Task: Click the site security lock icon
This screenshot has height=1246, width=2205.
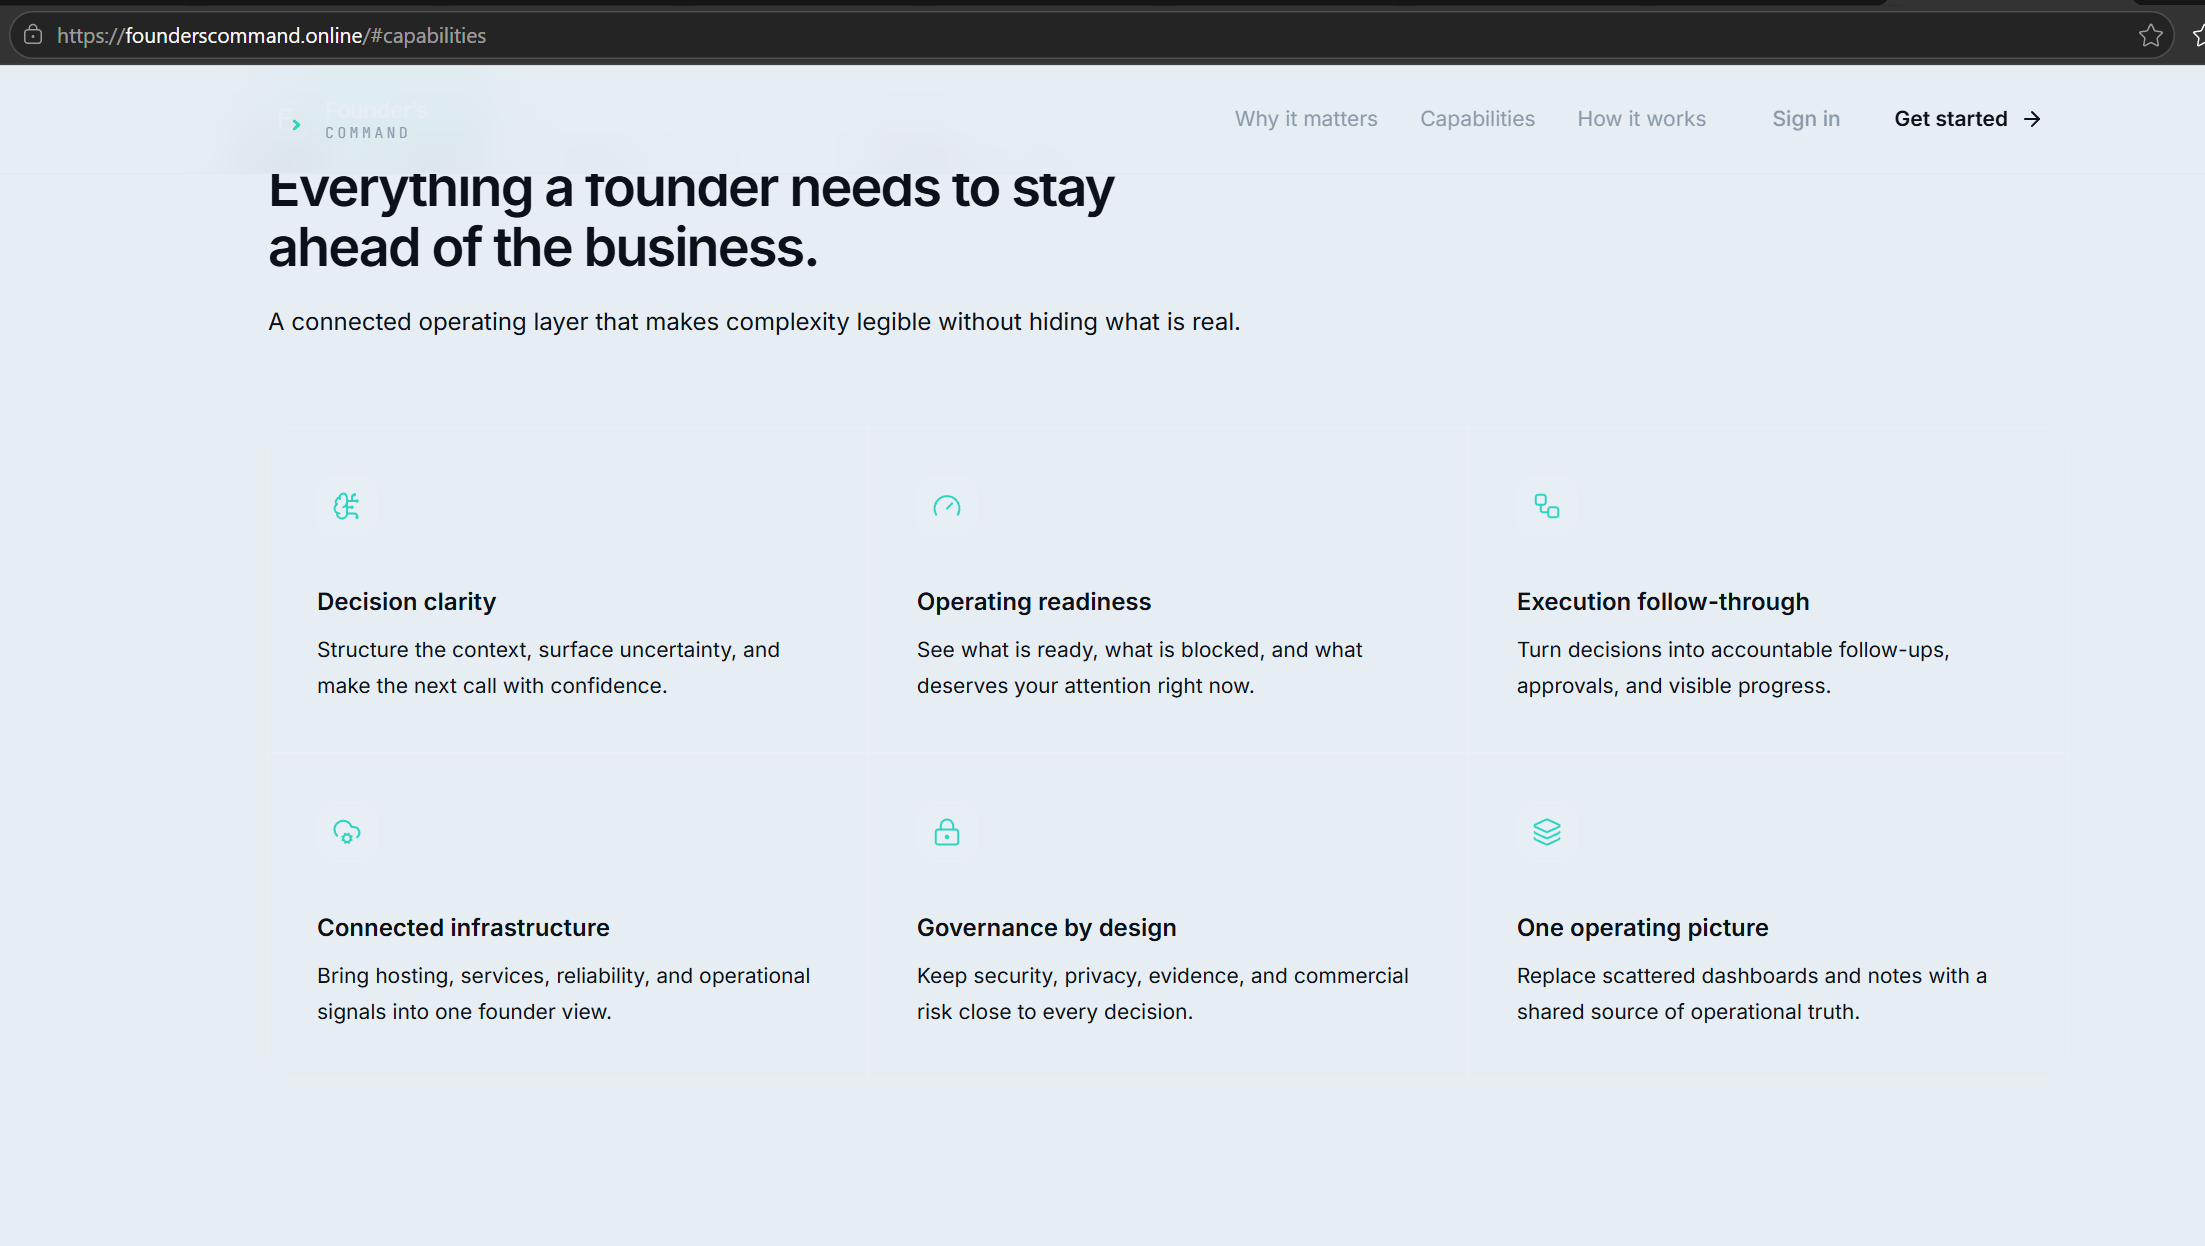Action: [x=33, y=35]
